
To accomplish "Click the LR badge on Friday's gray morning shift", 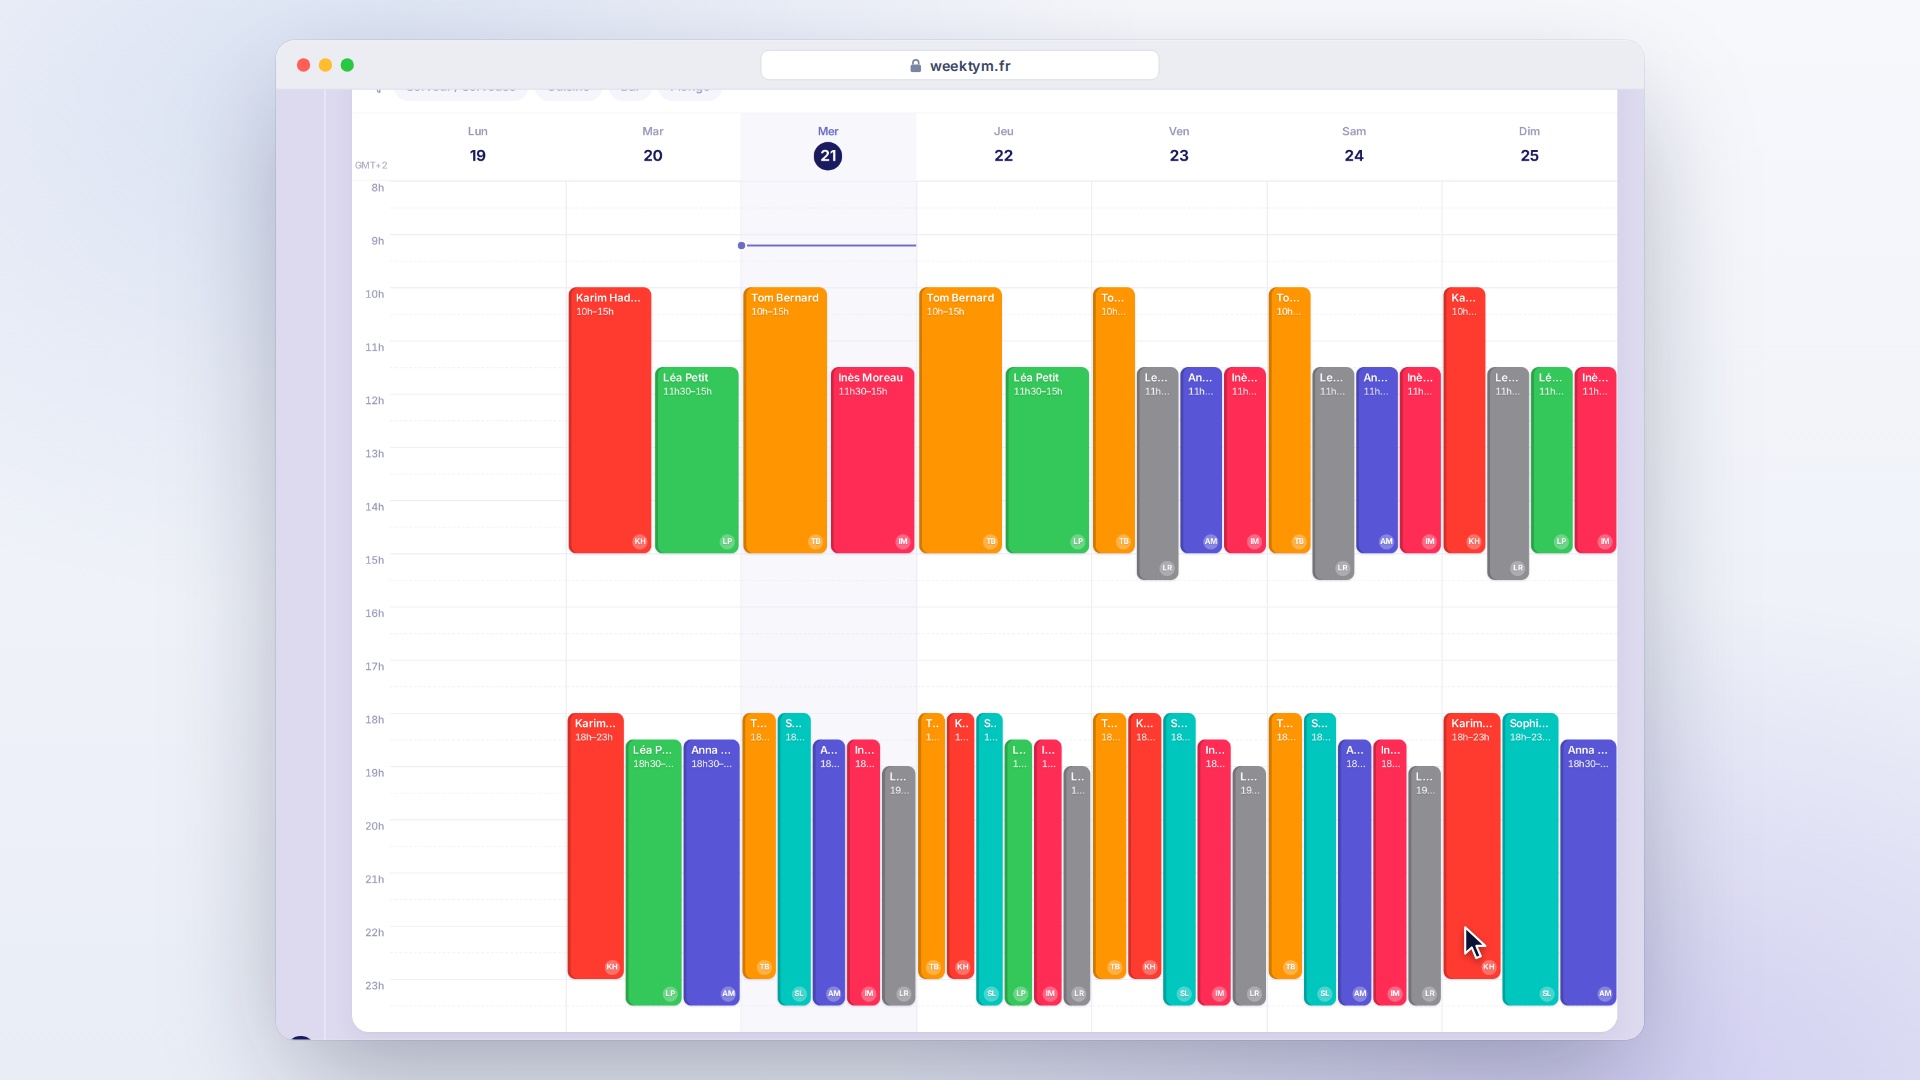I will coord(1167,568).
